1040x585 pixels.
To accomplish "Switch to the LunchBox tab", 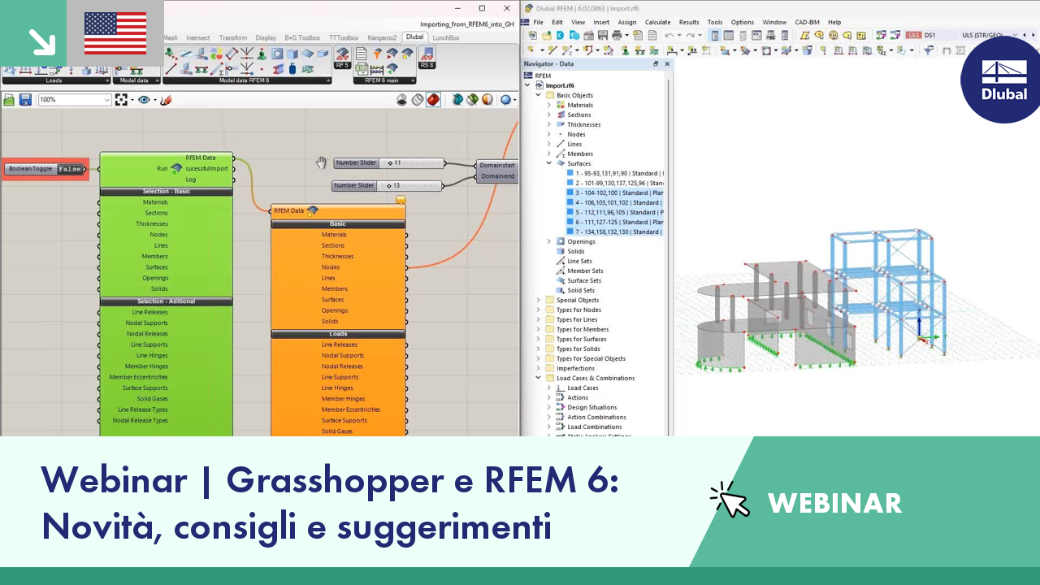I will pyautogui.click(x=446, y=38).
